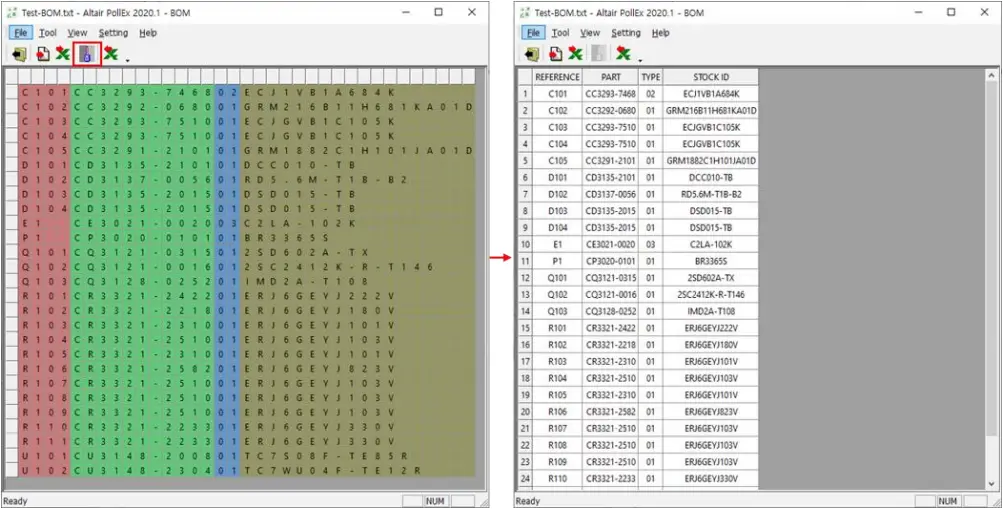Click greyed-out separator icon in right window
The width and height of the screenshot is (1003, 509).
tap(599, 54)
